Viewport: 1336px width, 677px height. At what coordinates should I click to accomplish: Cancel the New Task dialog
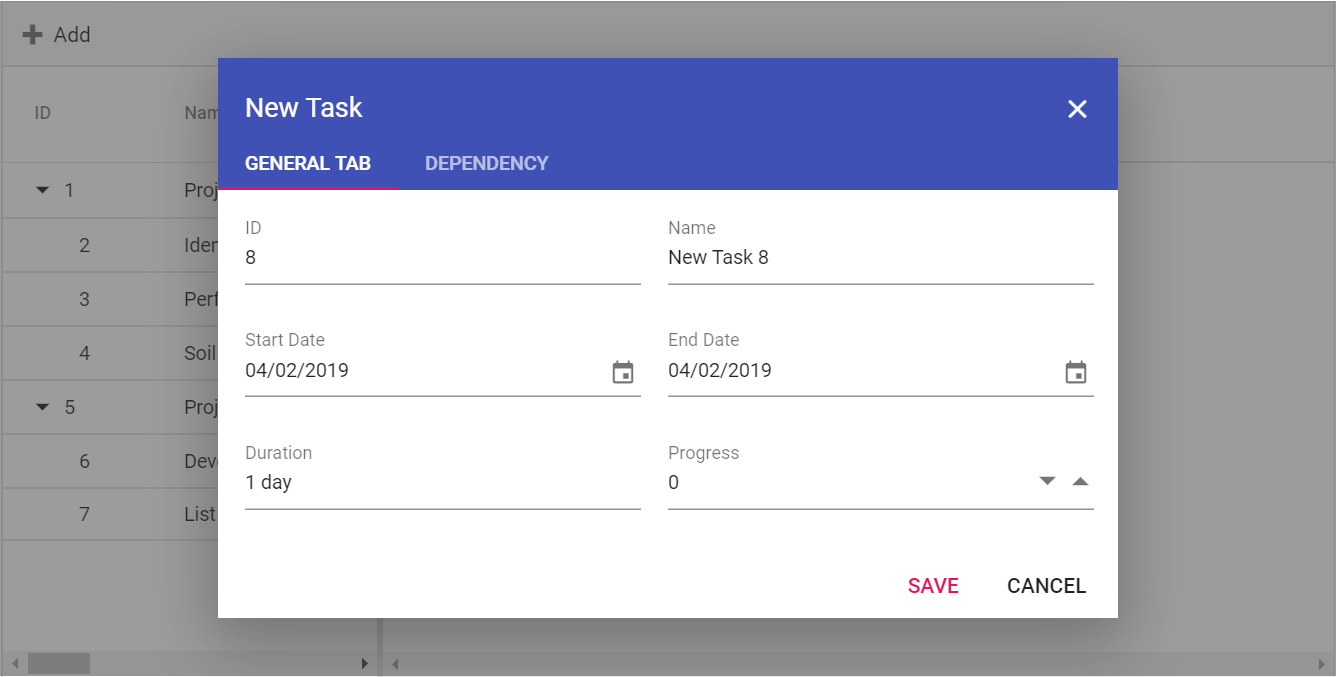pos(1046,586)
